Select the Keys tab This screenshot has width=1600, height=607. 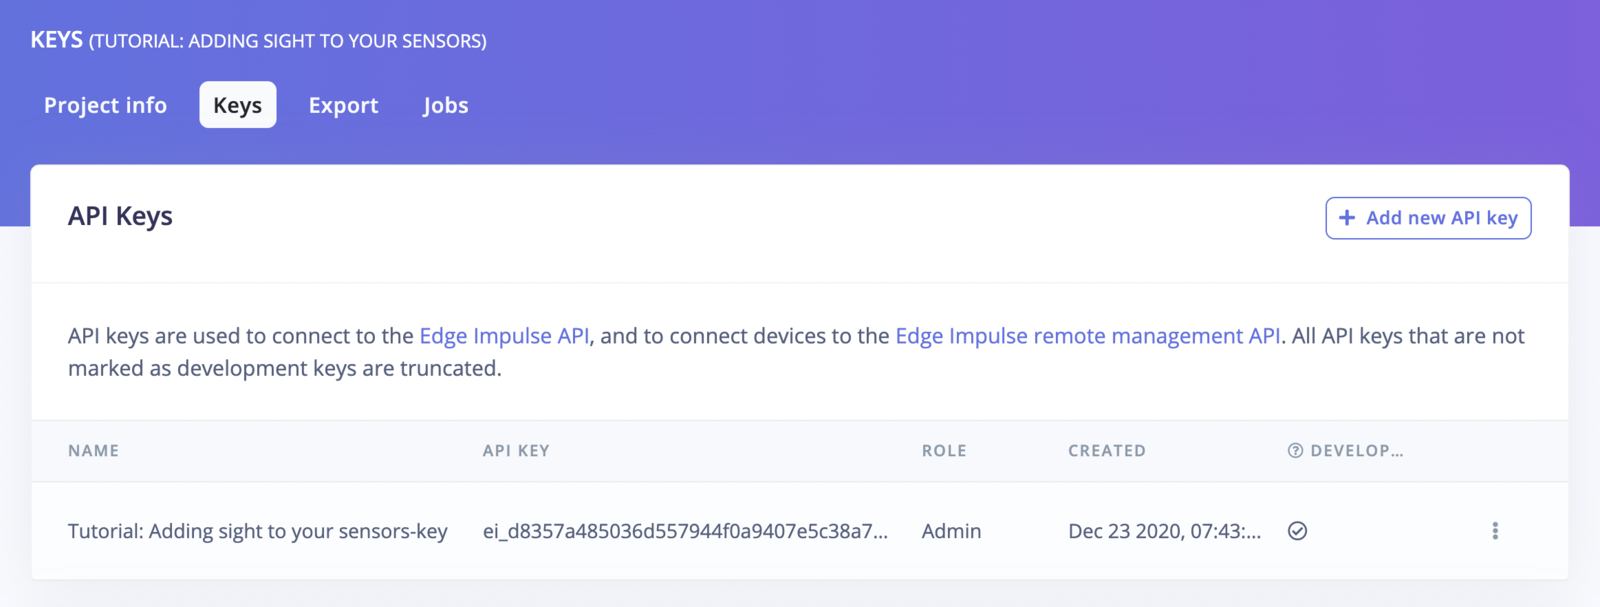pyautogui.click(x=238, y=105)
